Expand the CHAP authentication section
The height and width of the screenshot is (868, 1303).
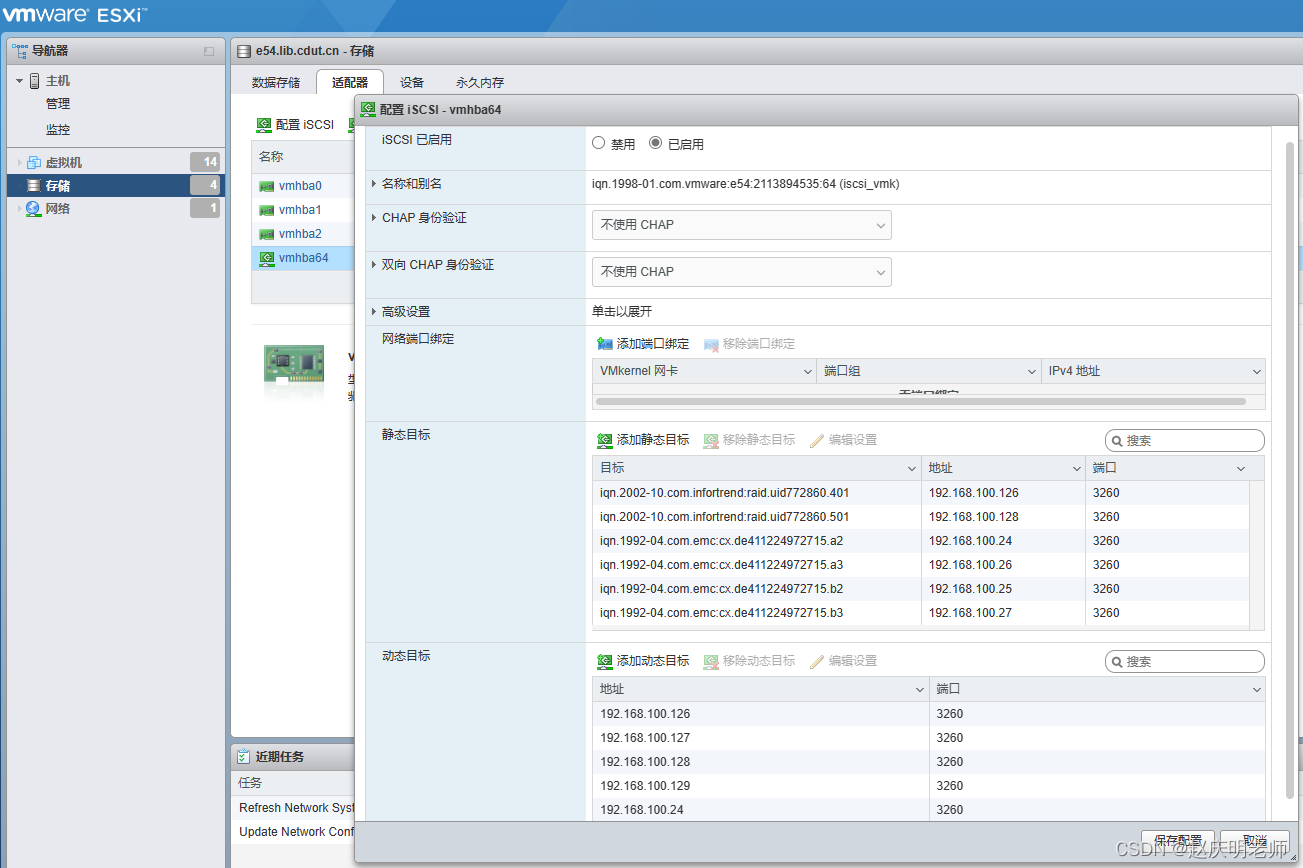click(374, 218)
